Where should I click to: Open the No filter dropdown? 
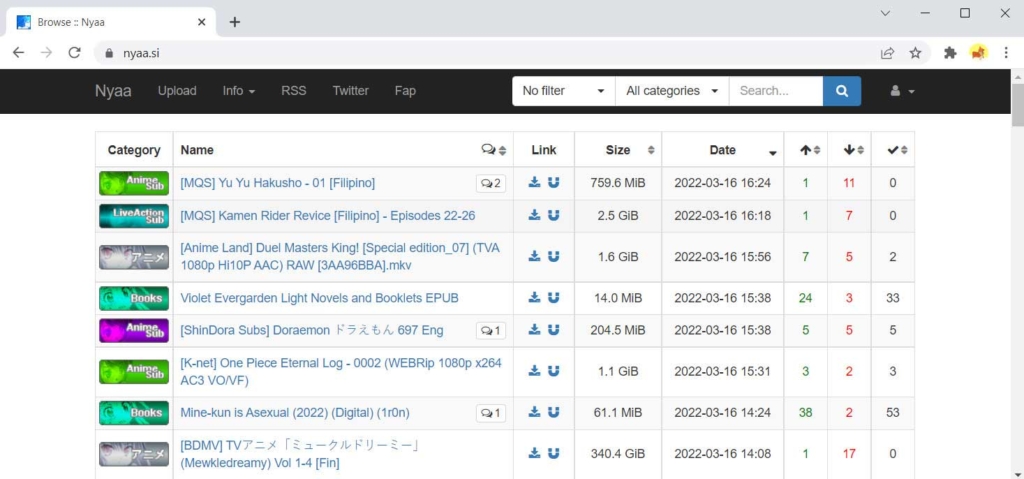pyautogui.click(x=564, y=91)
